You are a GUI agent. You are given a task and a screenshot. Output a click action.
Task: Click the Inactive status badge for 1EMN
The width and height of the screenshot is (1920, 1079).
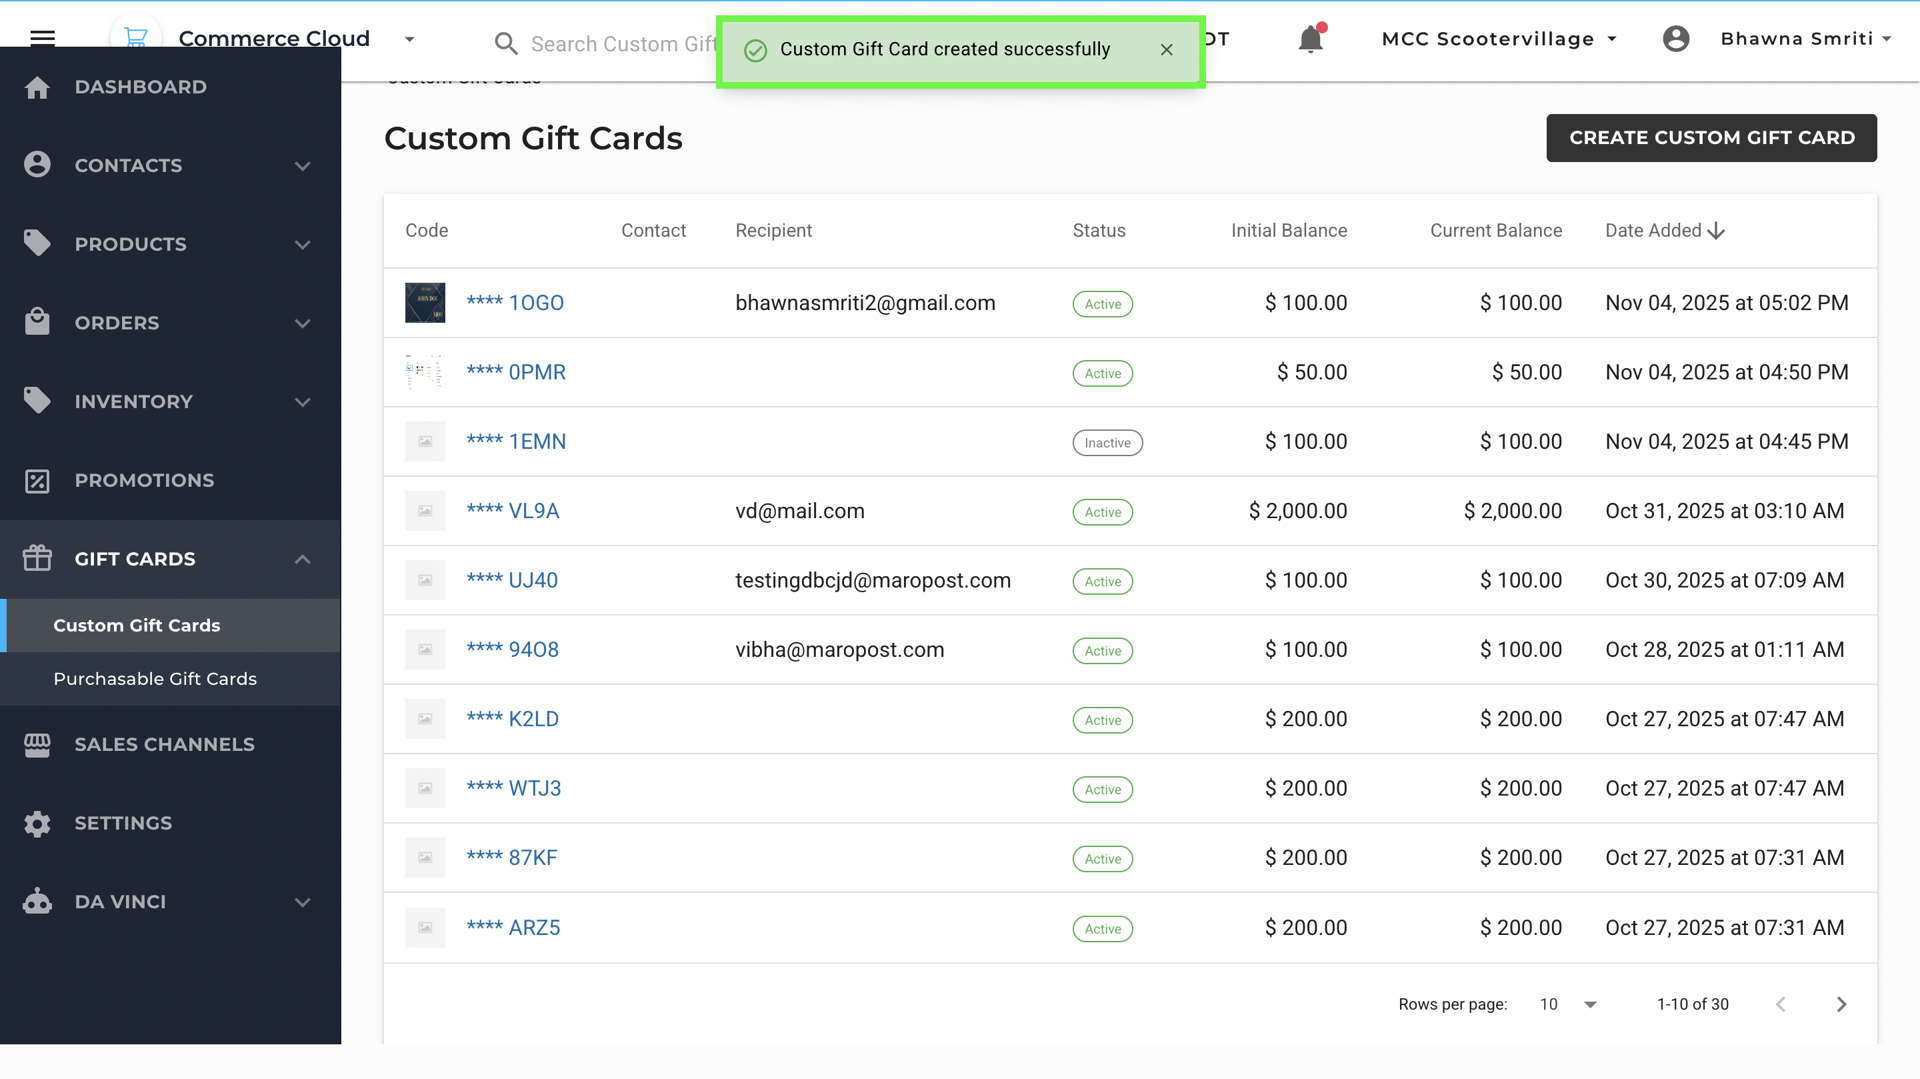coord(1107,443)
